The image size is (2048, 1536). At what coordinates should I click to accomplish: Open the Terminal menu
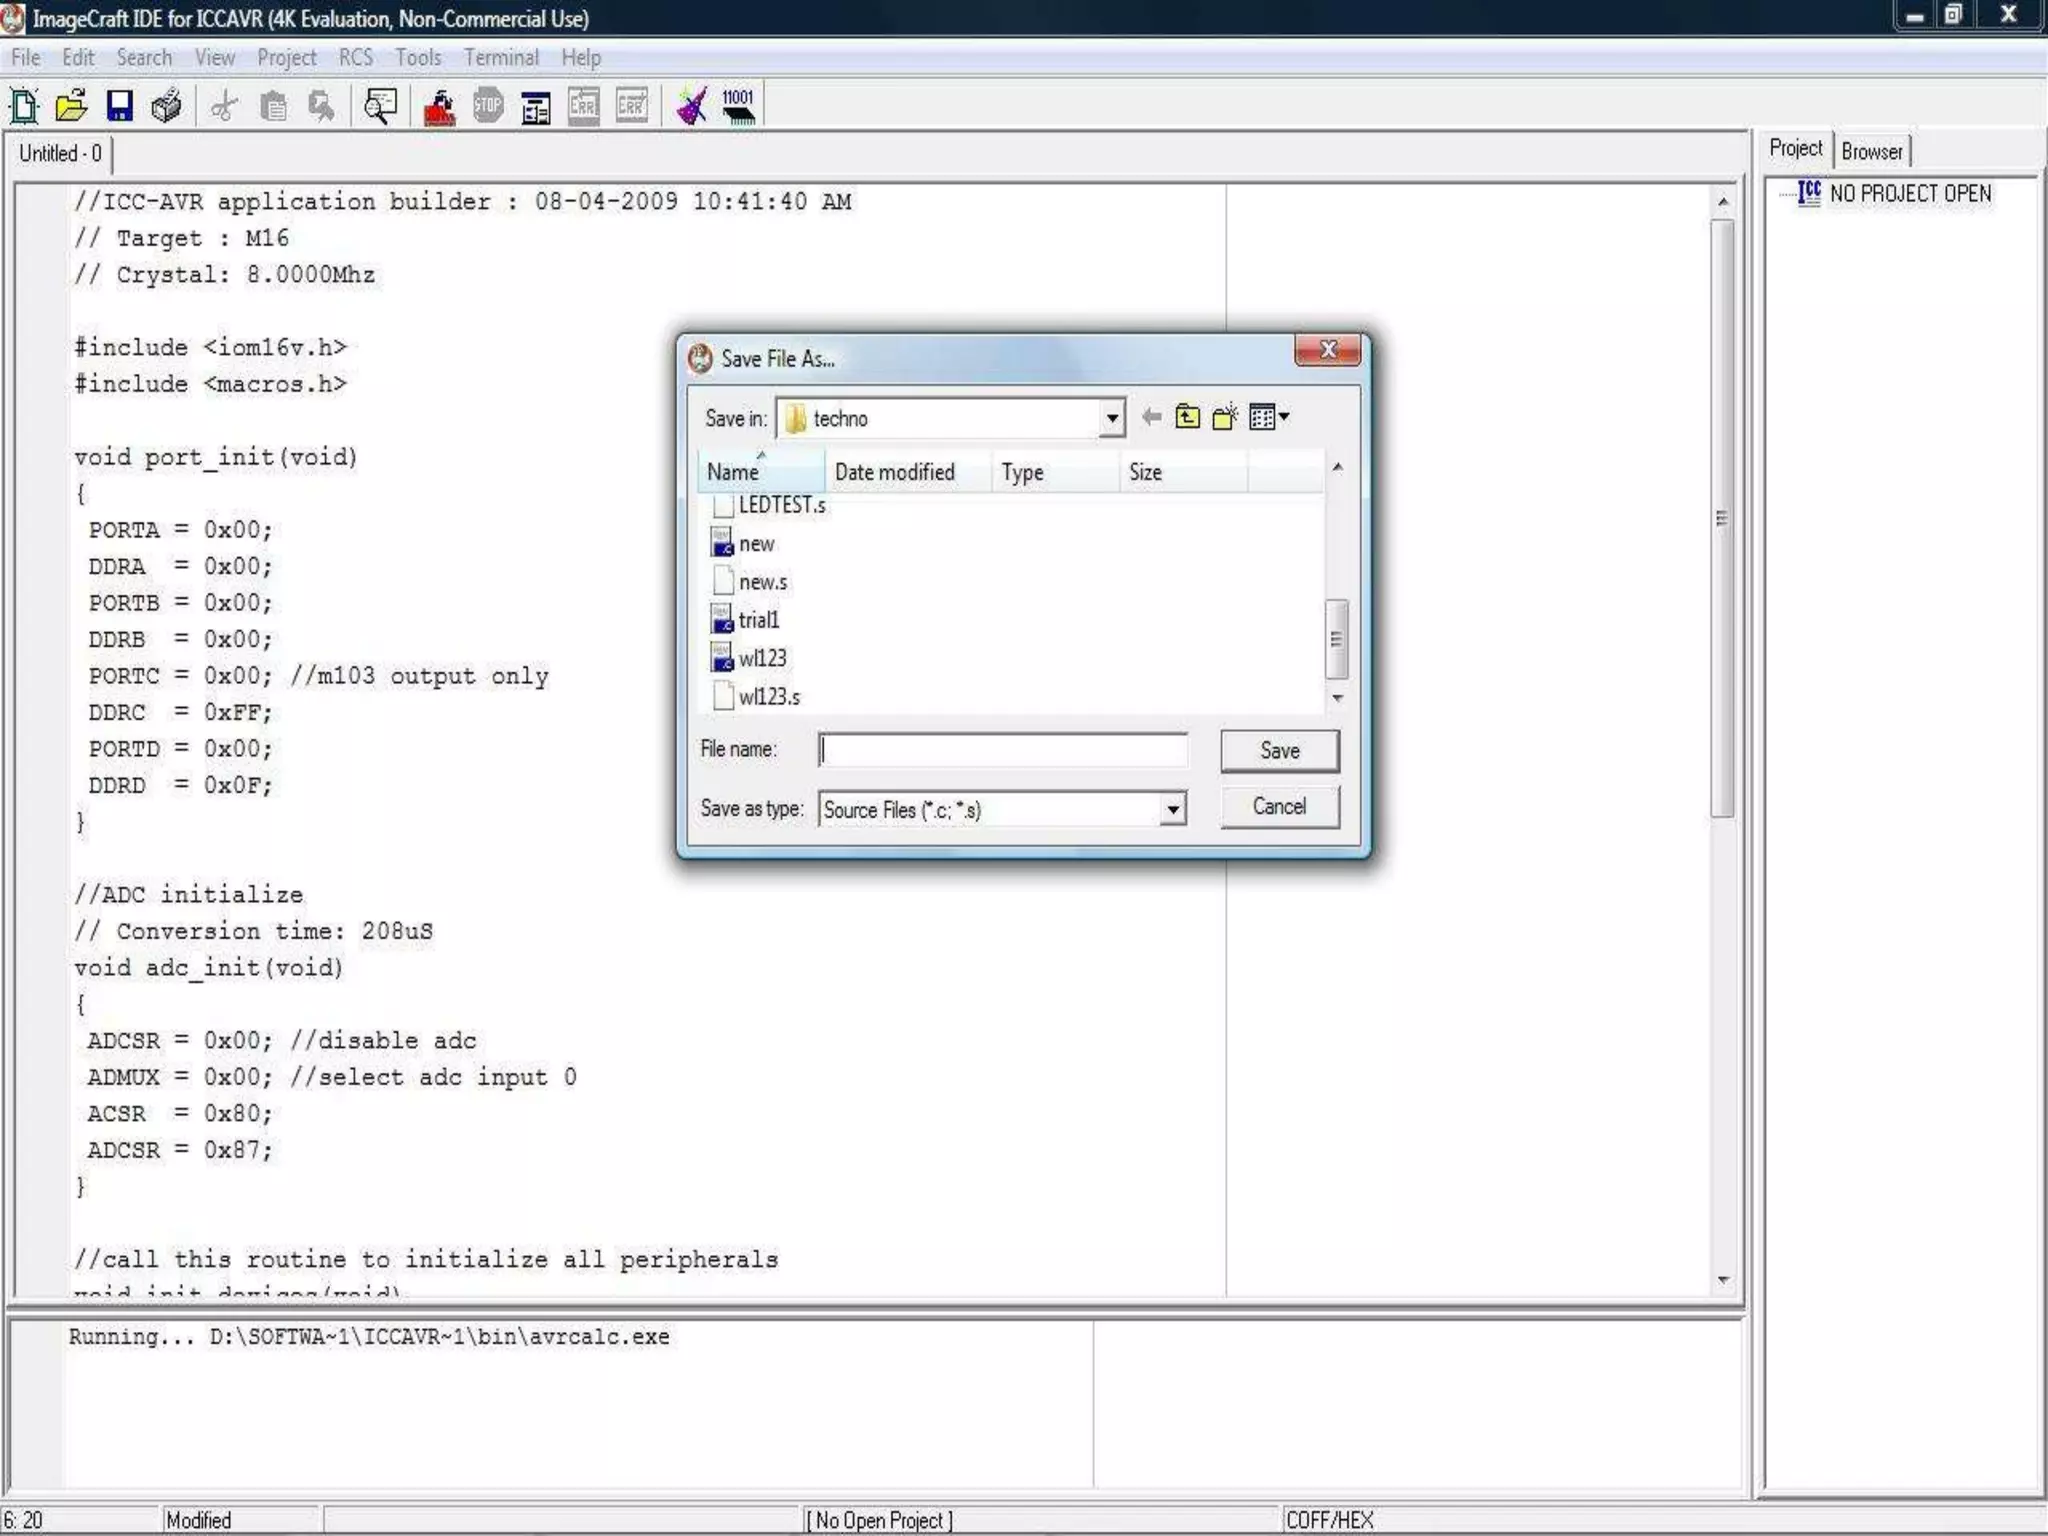click(x=501, y=57)
